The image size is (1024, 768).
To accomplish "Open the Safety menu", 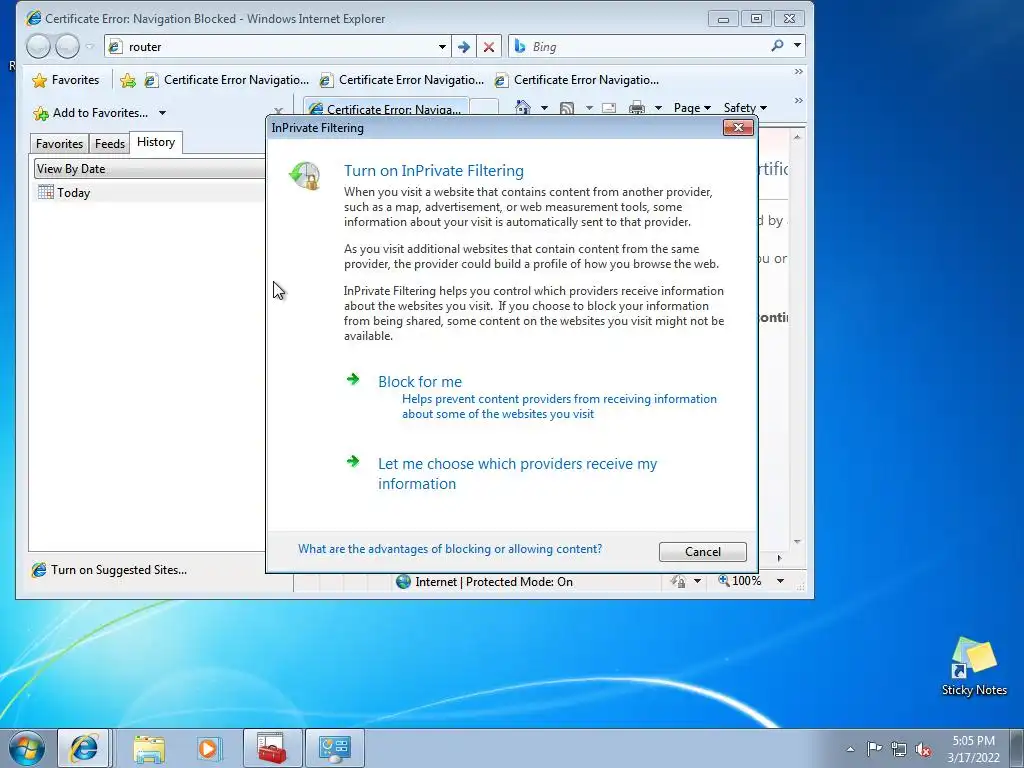I will click(745, 108).
